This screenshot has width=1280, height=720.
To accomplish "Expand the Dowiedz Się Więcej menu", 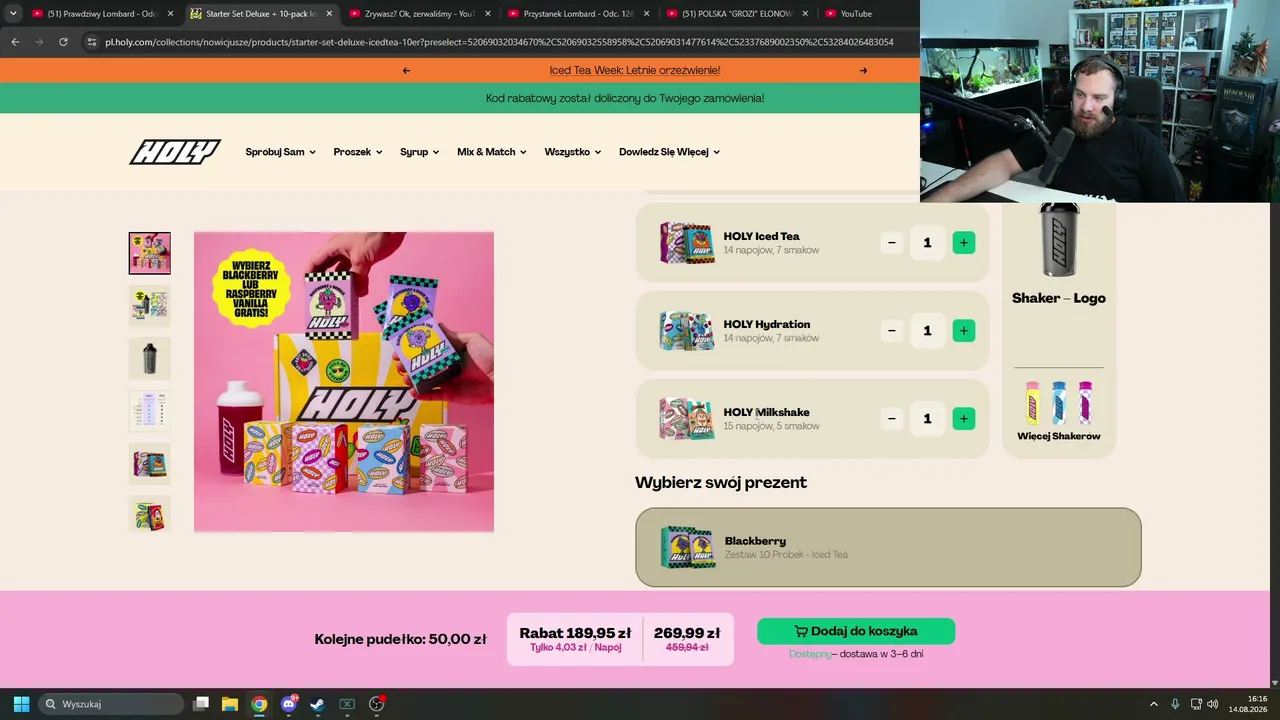I will [670, 152].
